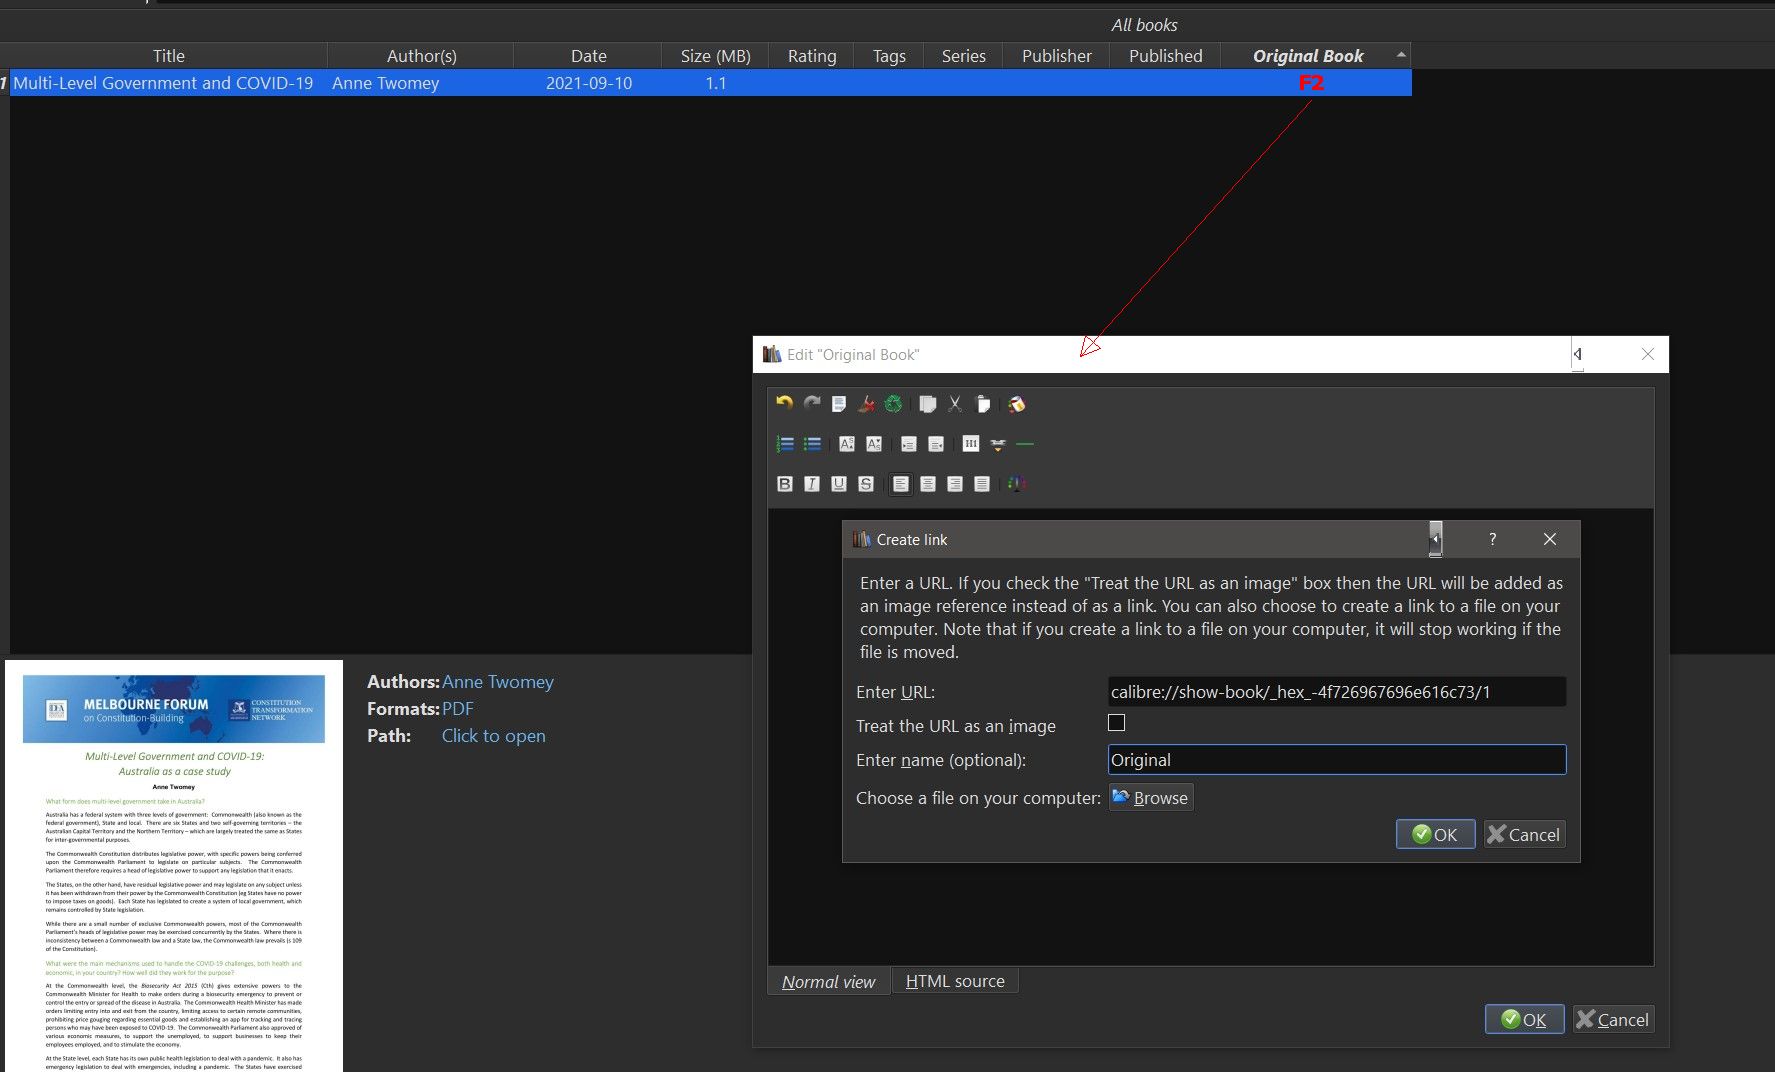Remove formatting with the broom icon

point(866,404)
